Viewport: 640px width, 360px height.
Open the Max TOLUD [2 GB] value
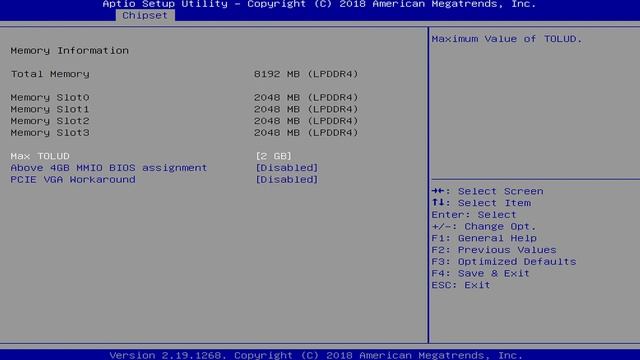pyautogui.click(x=273, y=156)
